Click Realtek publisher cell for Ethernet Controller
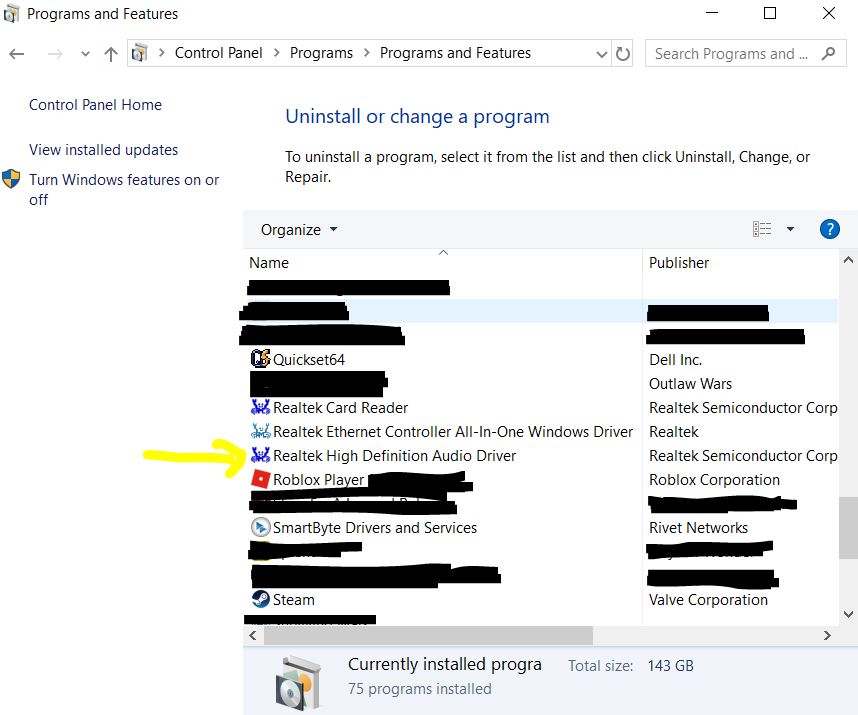 click(x=674, y=432)
